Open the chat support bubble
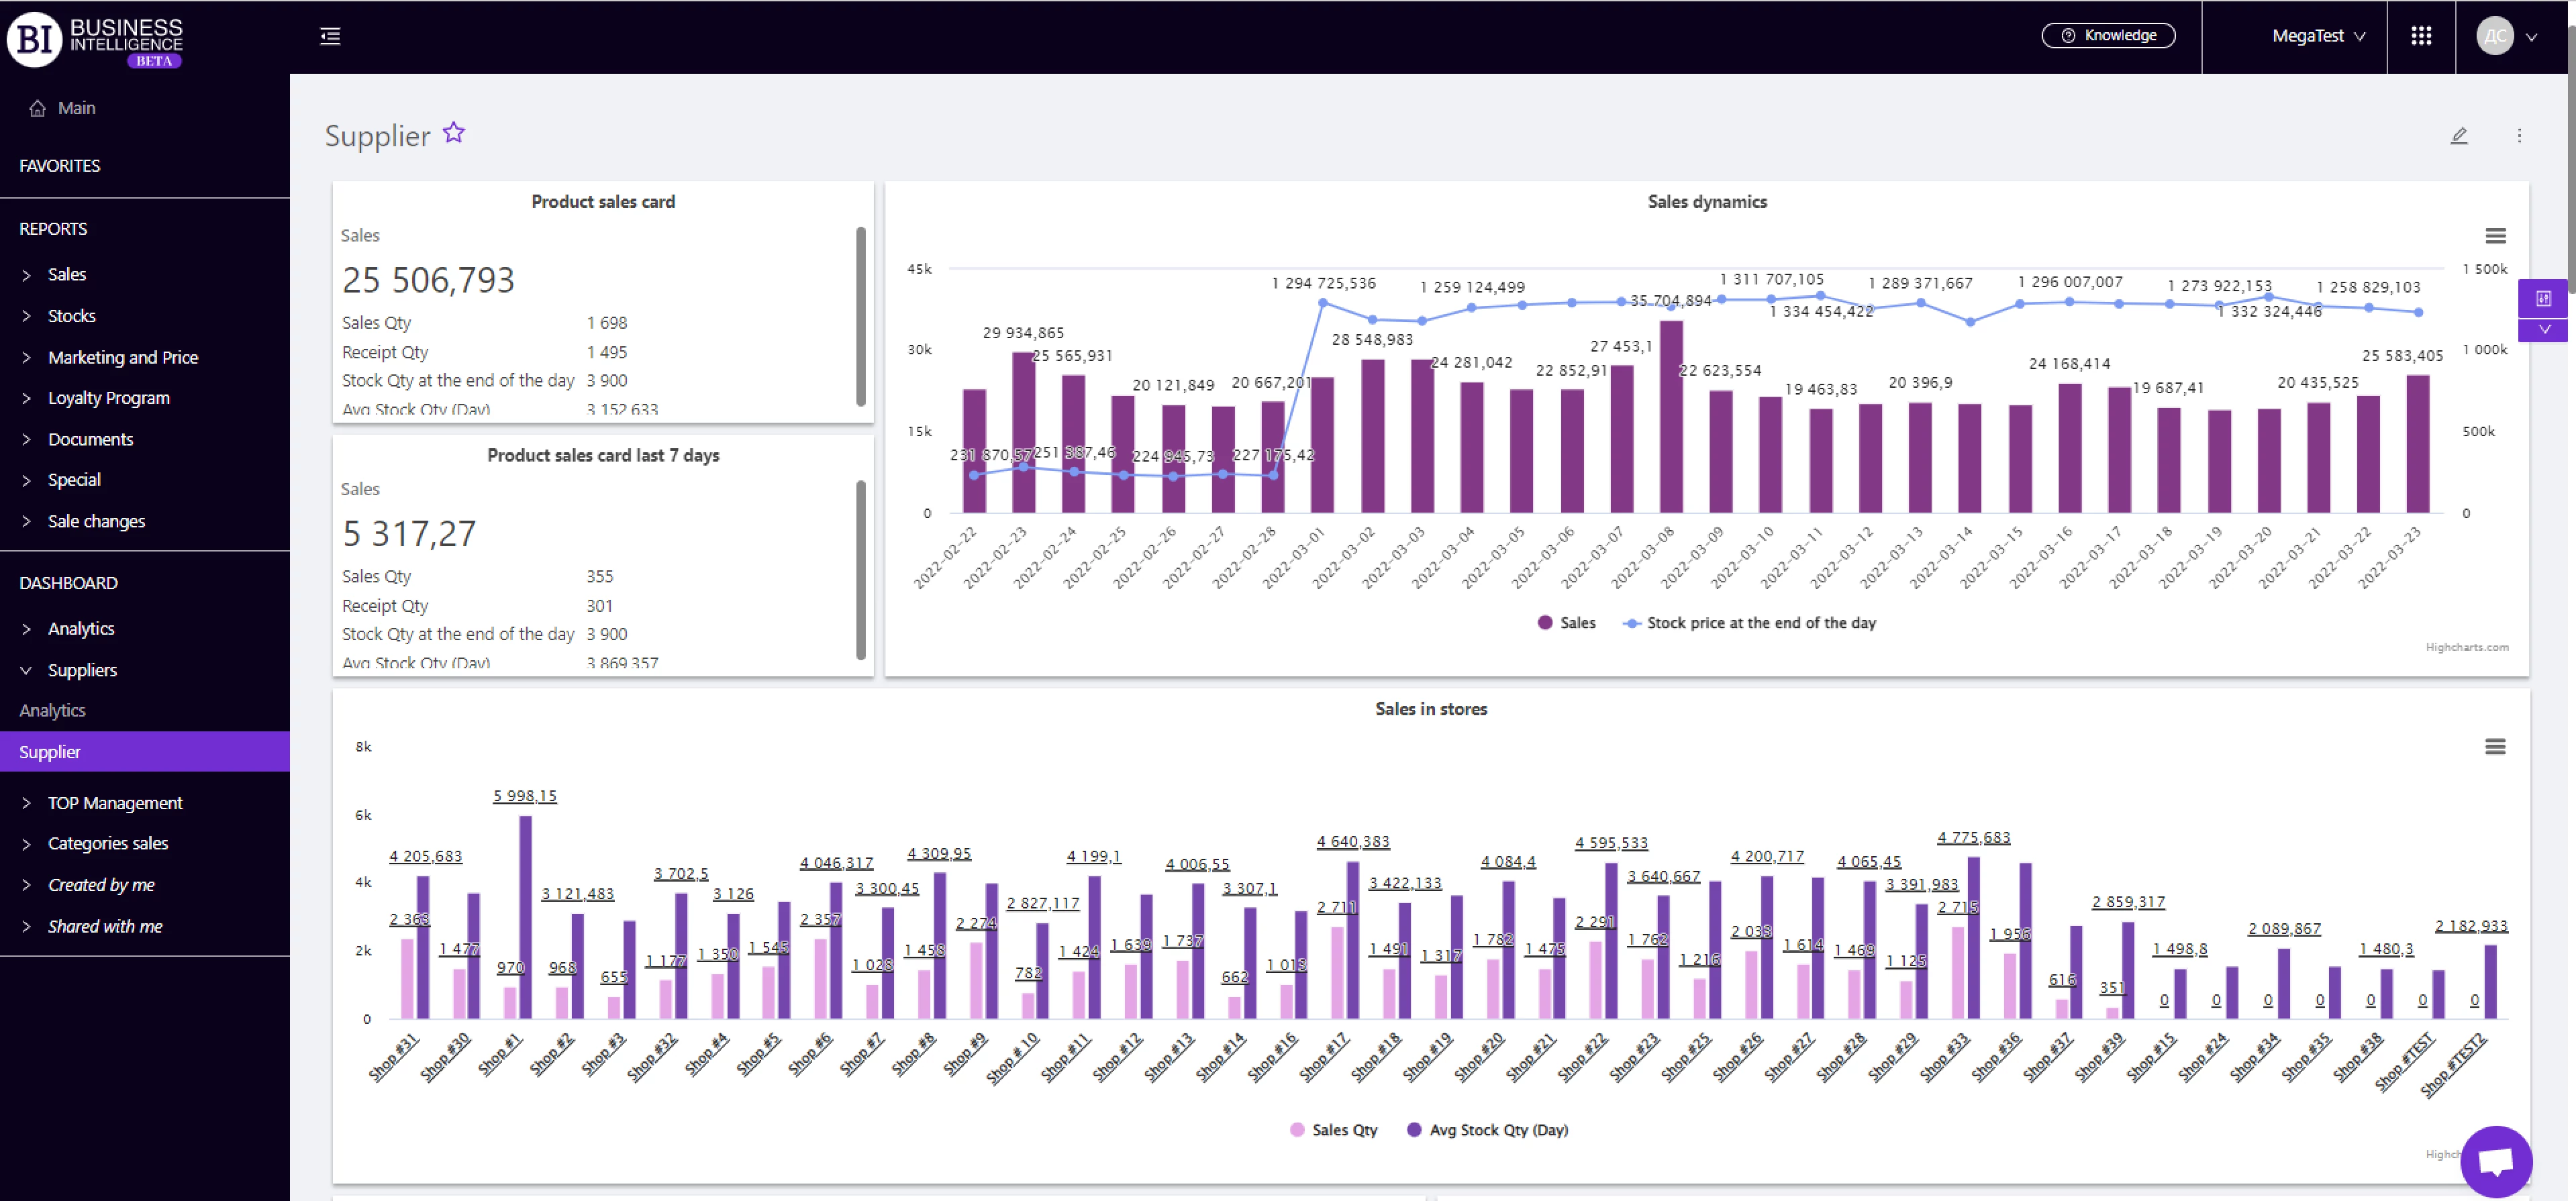Image resolution: width=2576 pixels, height=1201 pixels. tap(2496, 1161)
